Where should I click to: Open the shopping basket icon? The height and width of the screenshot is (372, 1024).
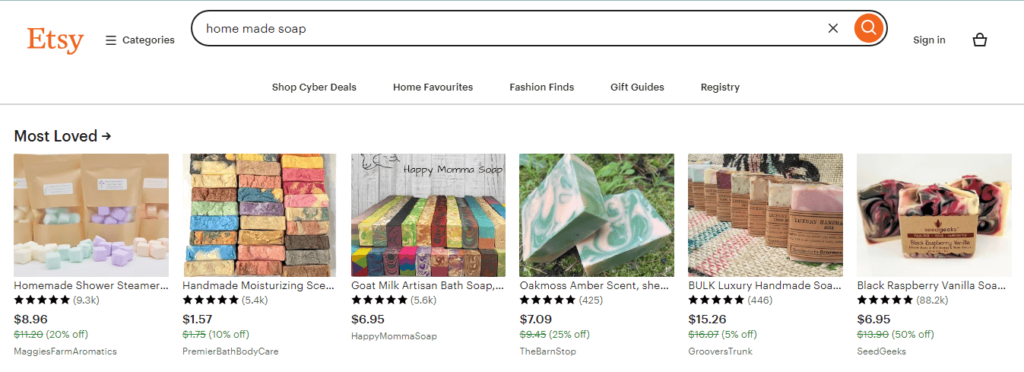pyautogui.click(x=979, y=40)
